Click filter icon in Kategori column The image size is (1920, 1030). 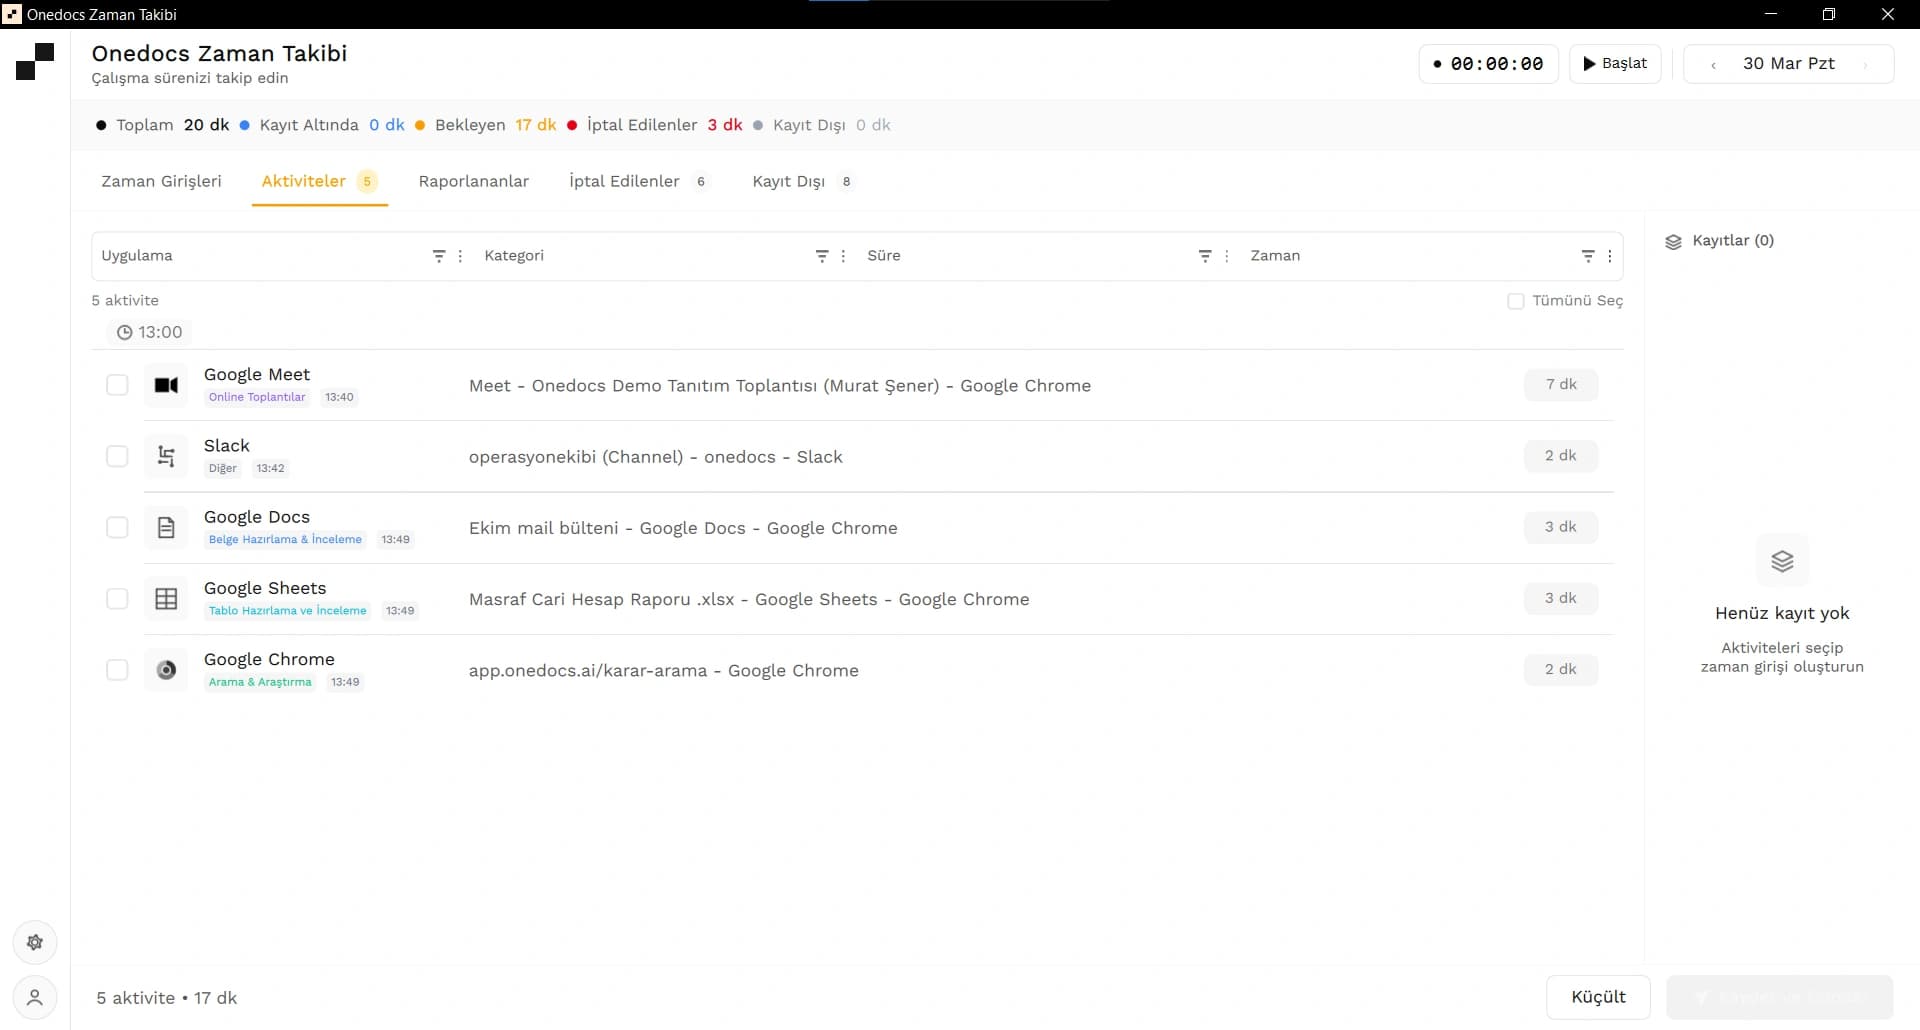point(821,256)
